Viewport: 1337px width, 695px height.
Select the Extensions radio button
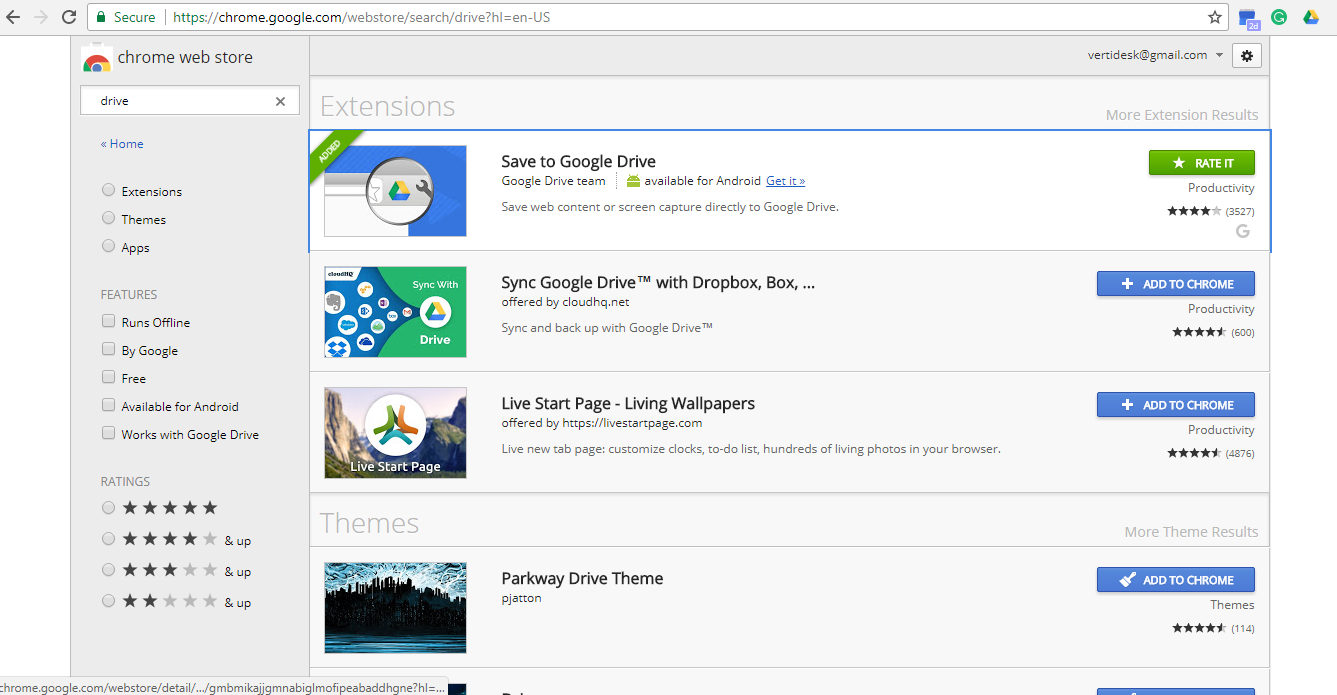[108, 190]
